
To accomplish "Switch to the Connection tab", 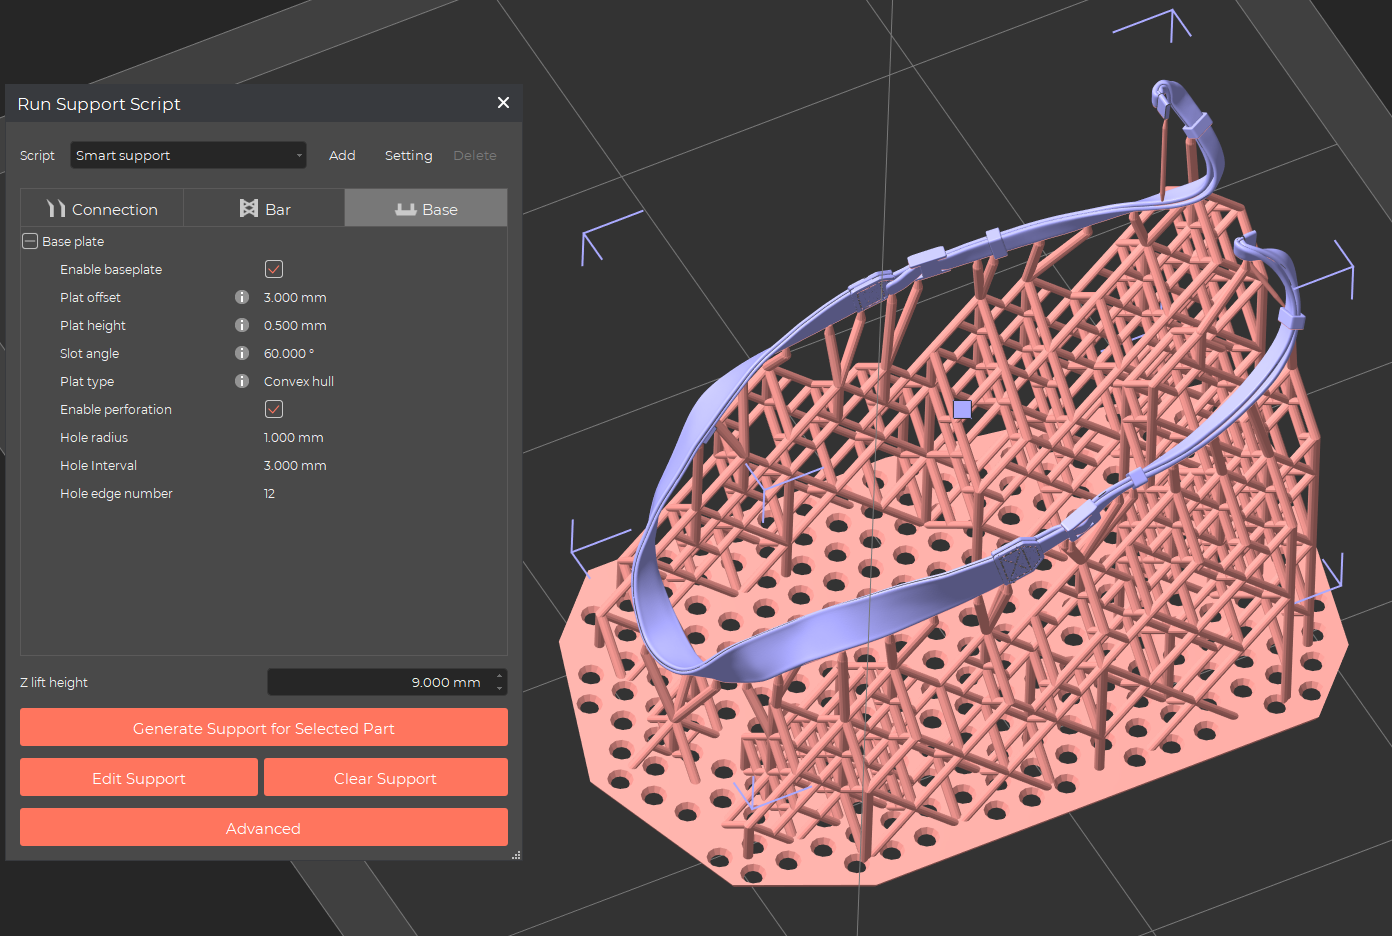I will 101,208.
